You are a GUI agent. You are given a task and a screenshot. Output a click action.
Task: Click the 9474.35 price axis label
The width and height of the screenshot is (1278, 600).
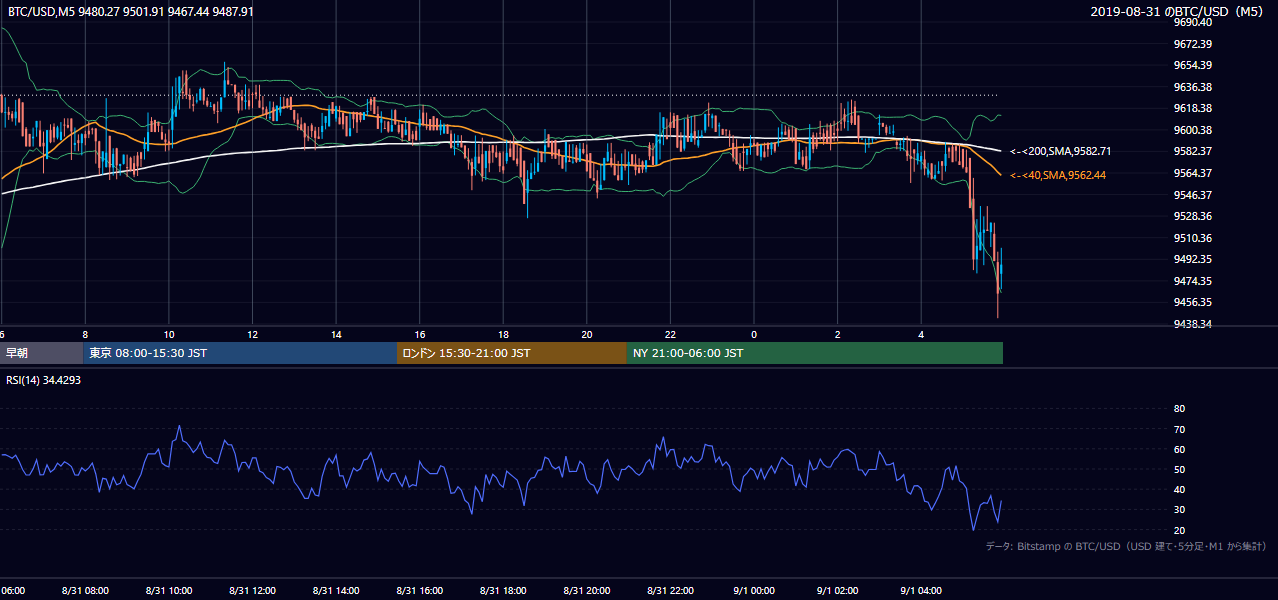tap(1193, 281)
